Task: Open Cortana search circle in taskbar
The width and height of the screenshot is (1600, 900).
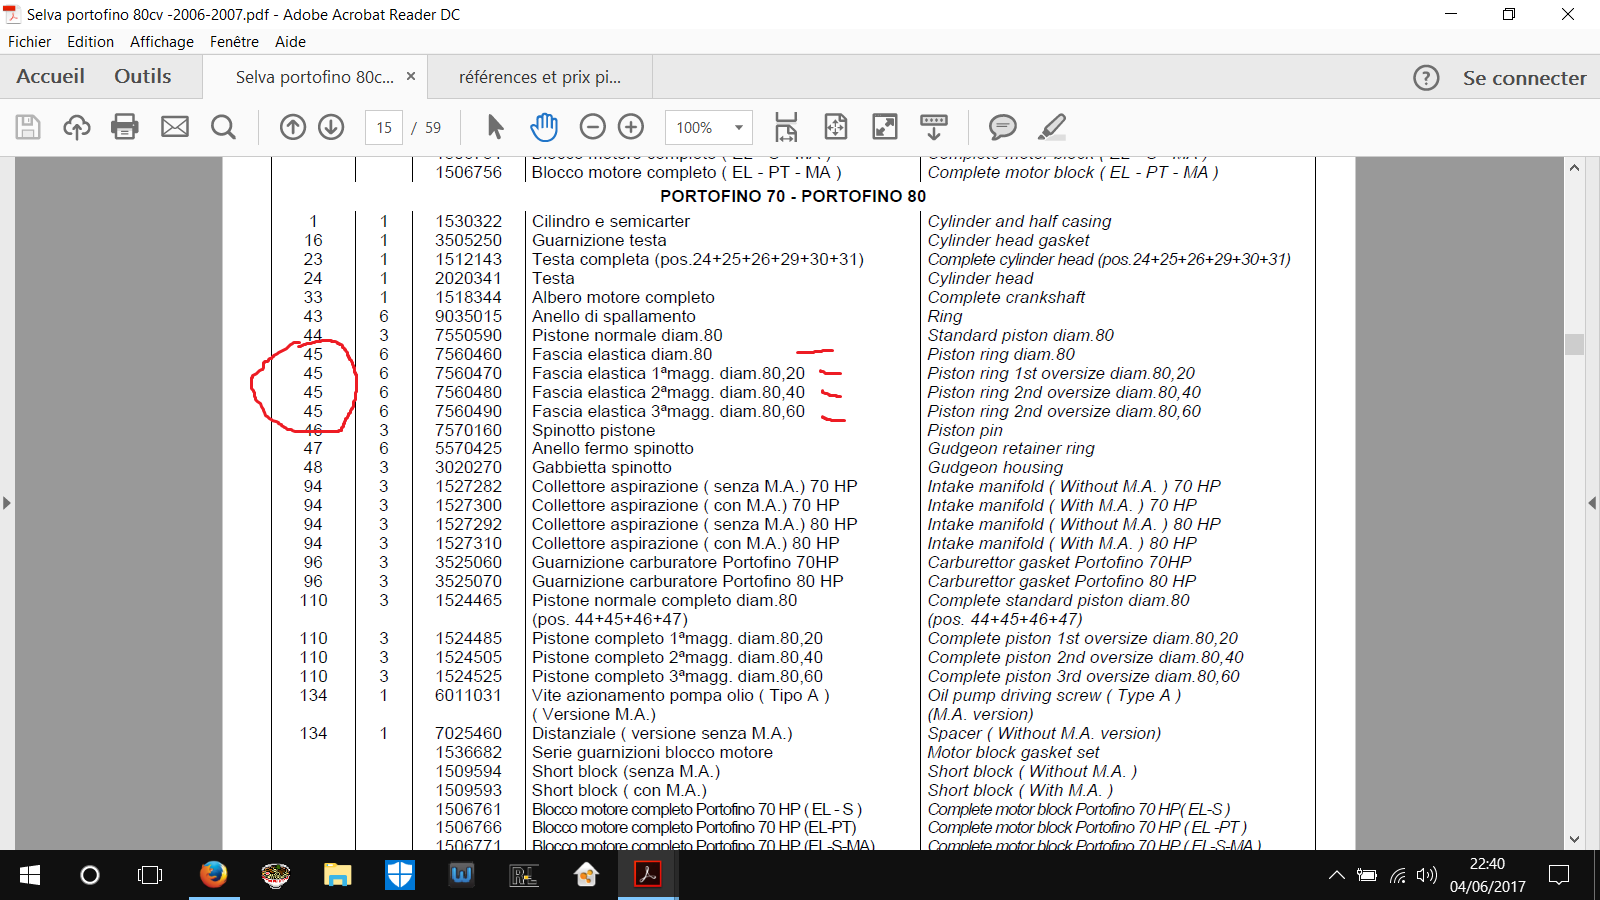Action: 90,875
